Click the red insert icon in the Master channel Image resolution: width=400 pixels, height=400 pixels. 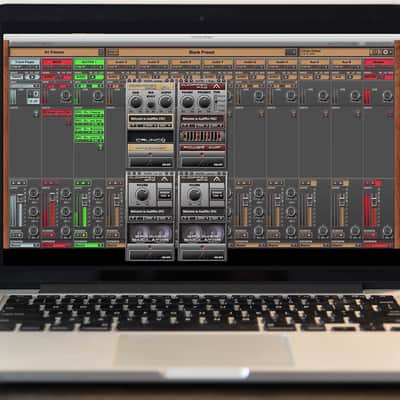[x=390, y=114]
